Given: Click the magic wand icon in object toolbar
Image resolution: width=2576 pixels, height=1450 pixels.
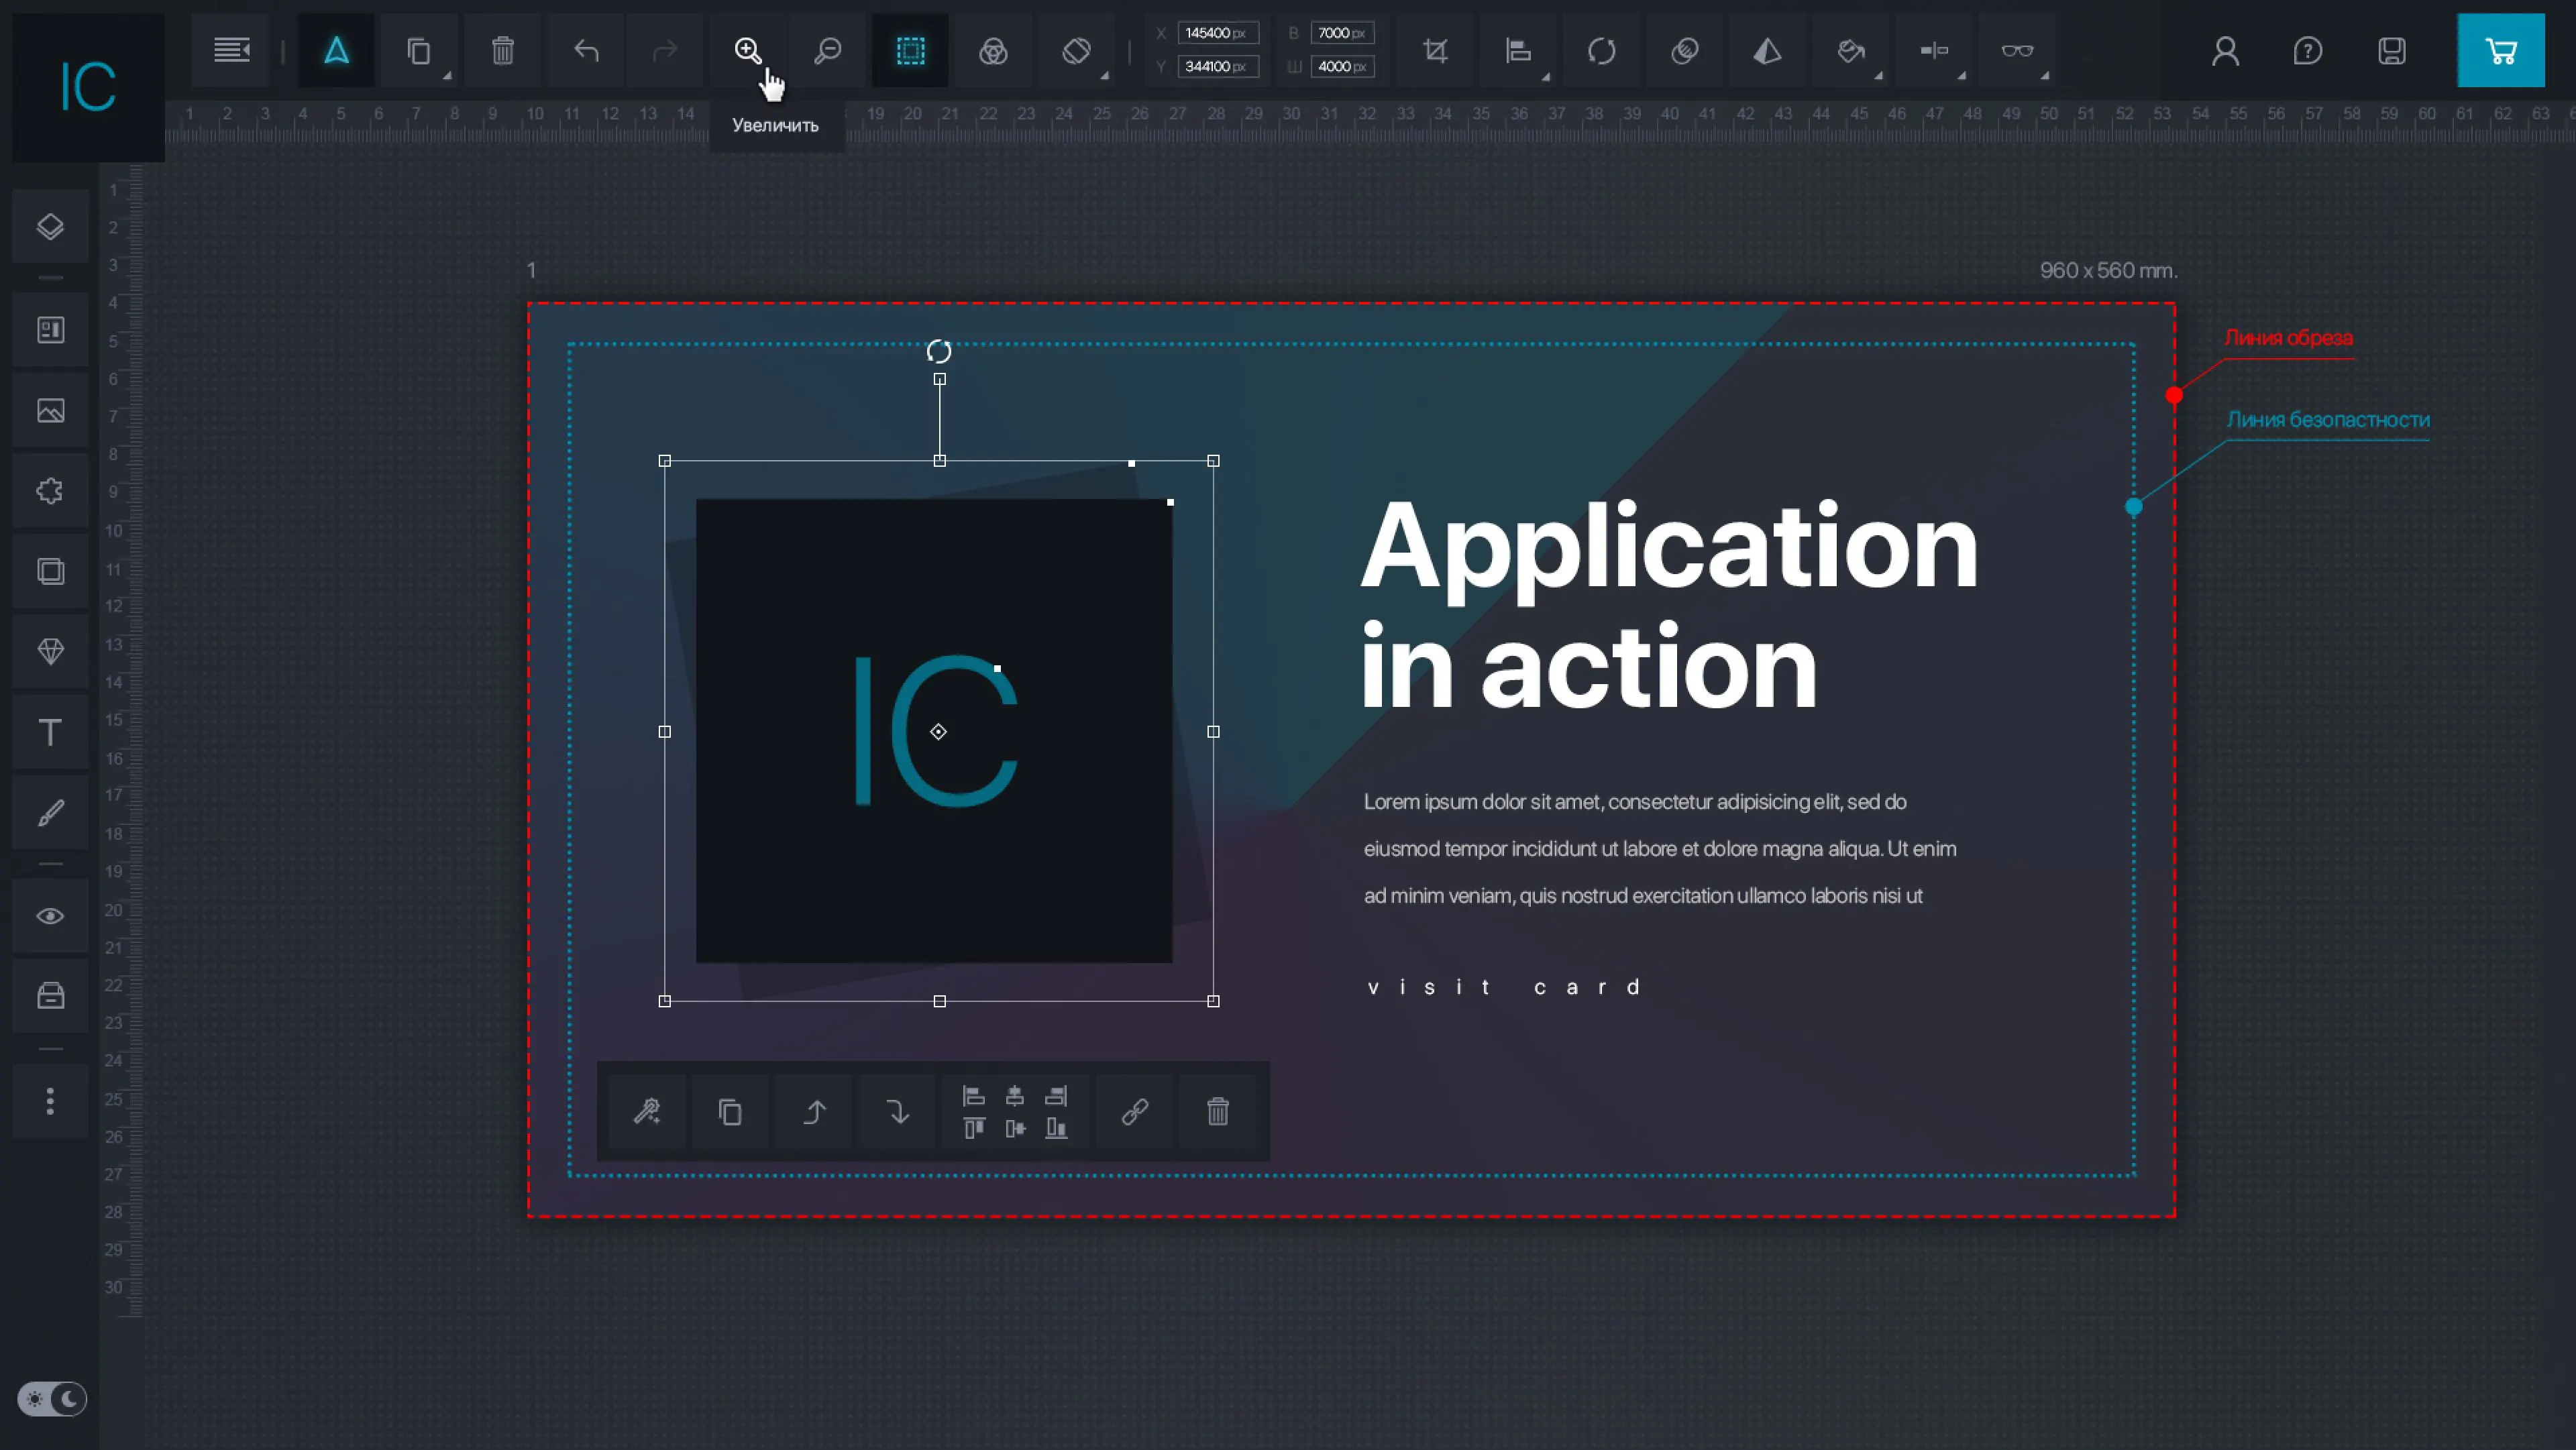Looking at the screenshot, I should point(647,1112).
